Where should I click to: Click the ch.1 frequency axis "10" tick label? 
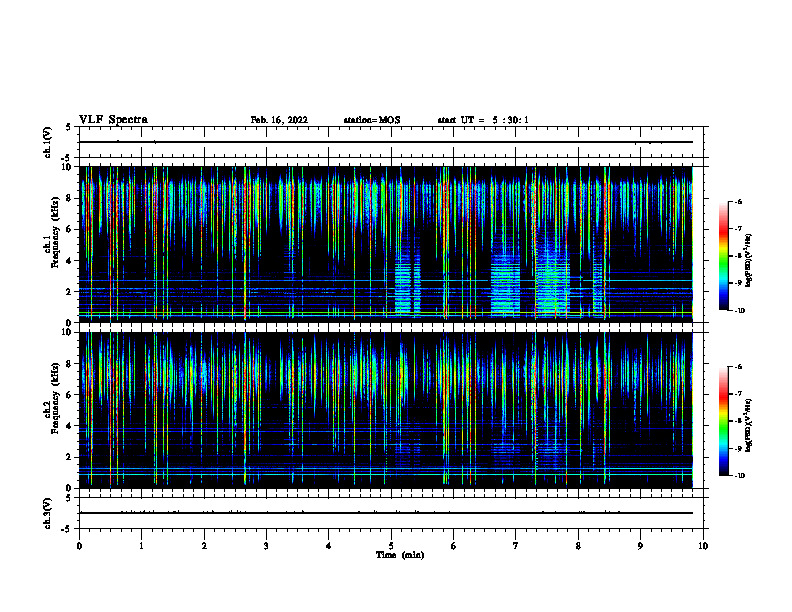pyautogui.click(x=68, y=167)
